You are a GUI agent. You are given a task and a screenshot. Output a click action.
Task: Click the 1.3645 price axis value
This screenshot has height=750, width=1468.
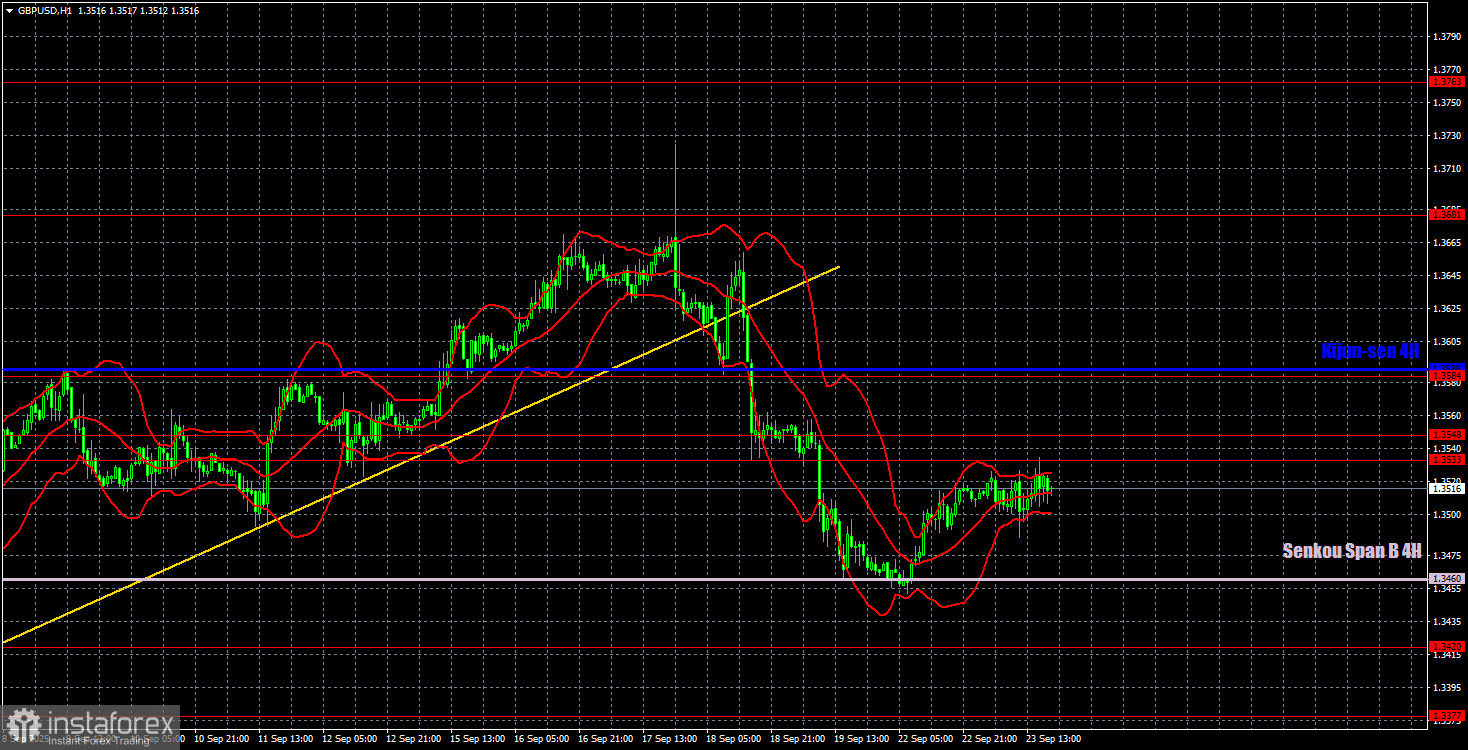tap(1447, 276)
